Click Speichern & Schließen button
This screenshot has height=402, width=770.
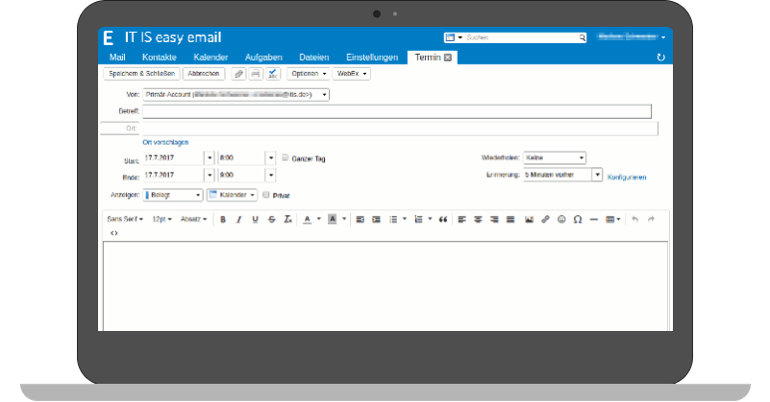point(141,74)
